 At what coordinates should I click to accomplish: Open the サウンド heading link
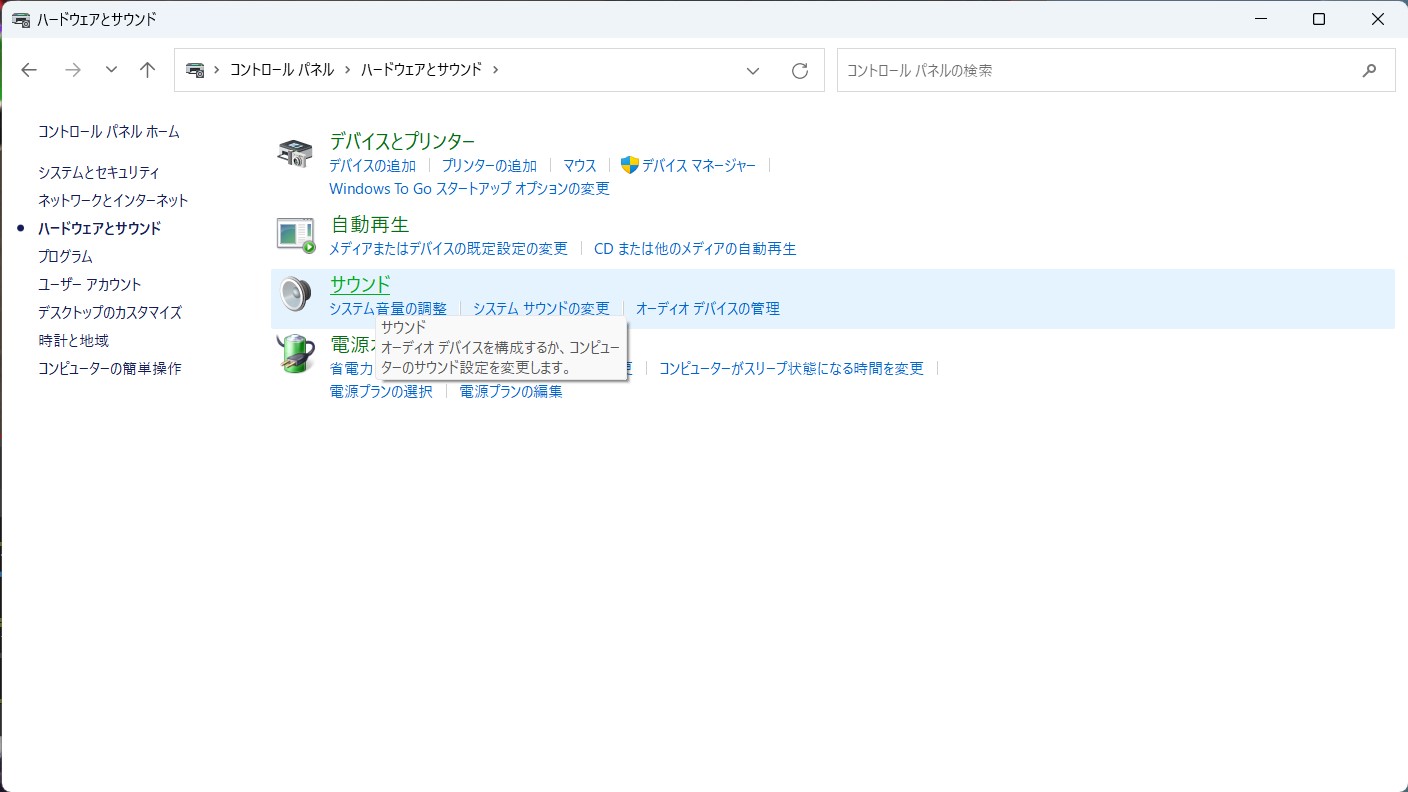coord(360,284)
